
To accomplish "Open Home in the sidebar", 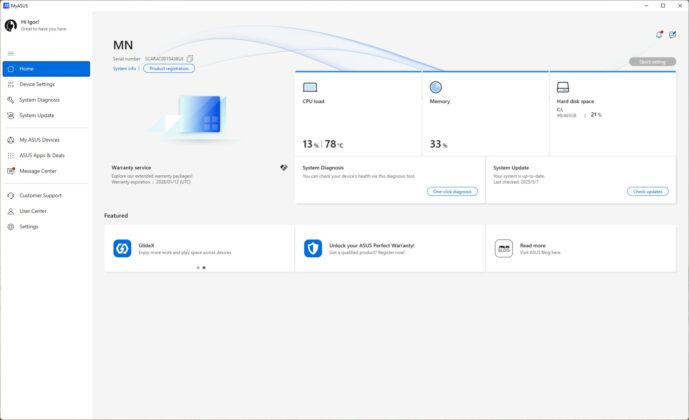I will pos(46,69).
